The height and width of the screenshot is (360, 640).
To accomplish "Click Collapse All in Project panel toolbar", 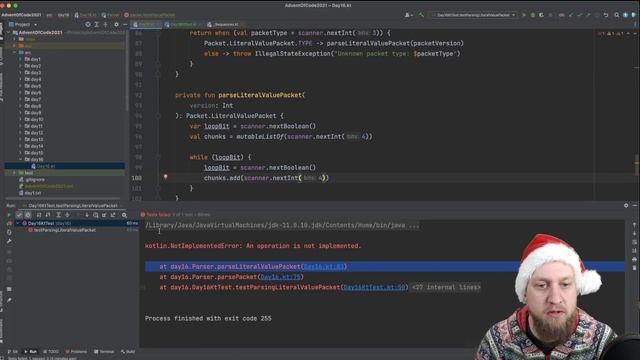I will pos(106,24).
